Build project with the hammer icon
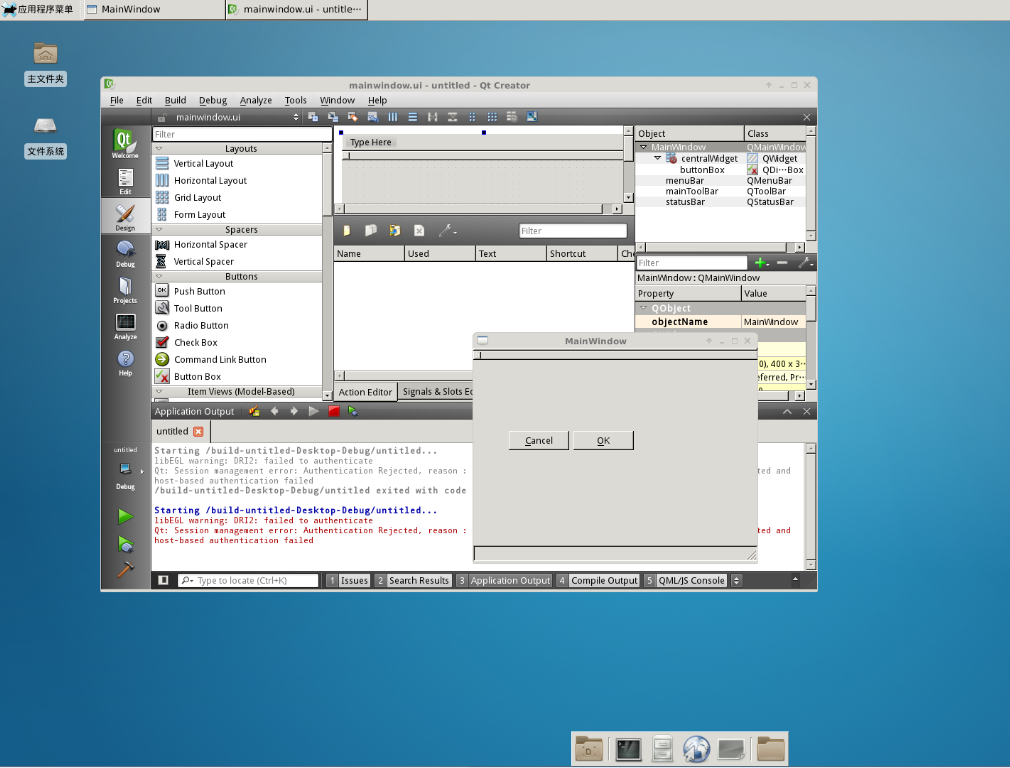 pos(126,570)
